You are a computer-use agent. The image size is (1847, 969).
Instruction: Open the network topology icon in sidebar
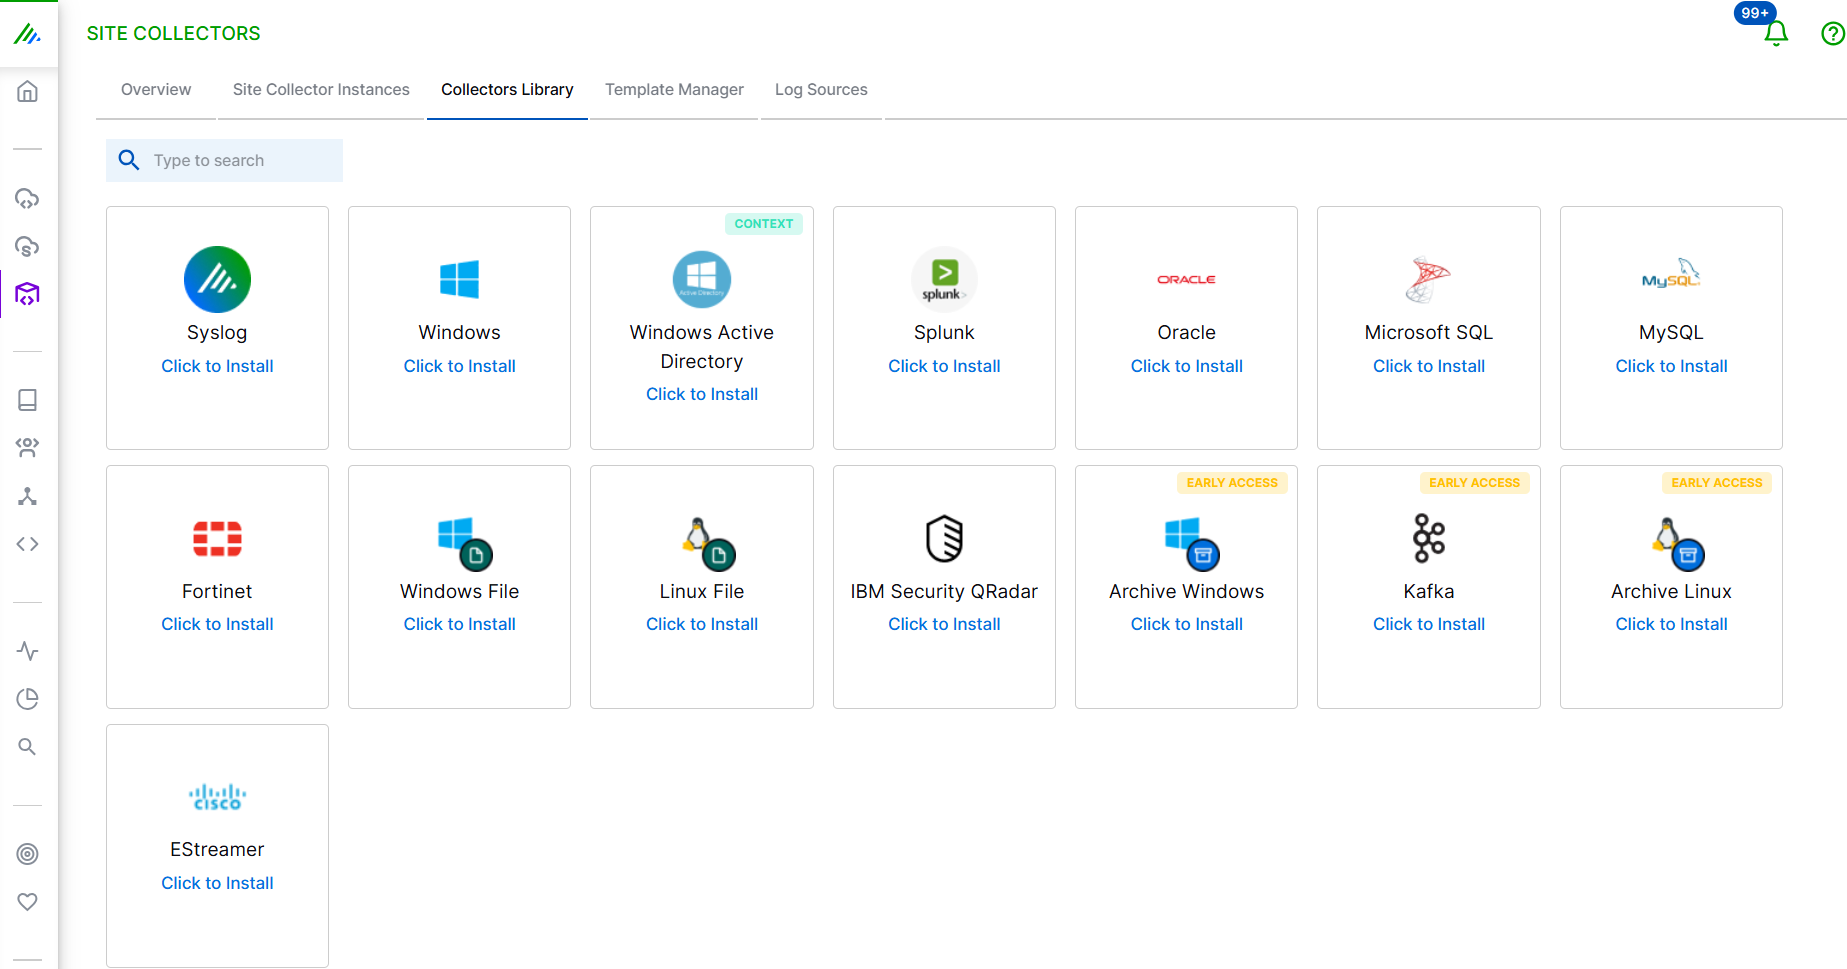click(x=28, y=496)
